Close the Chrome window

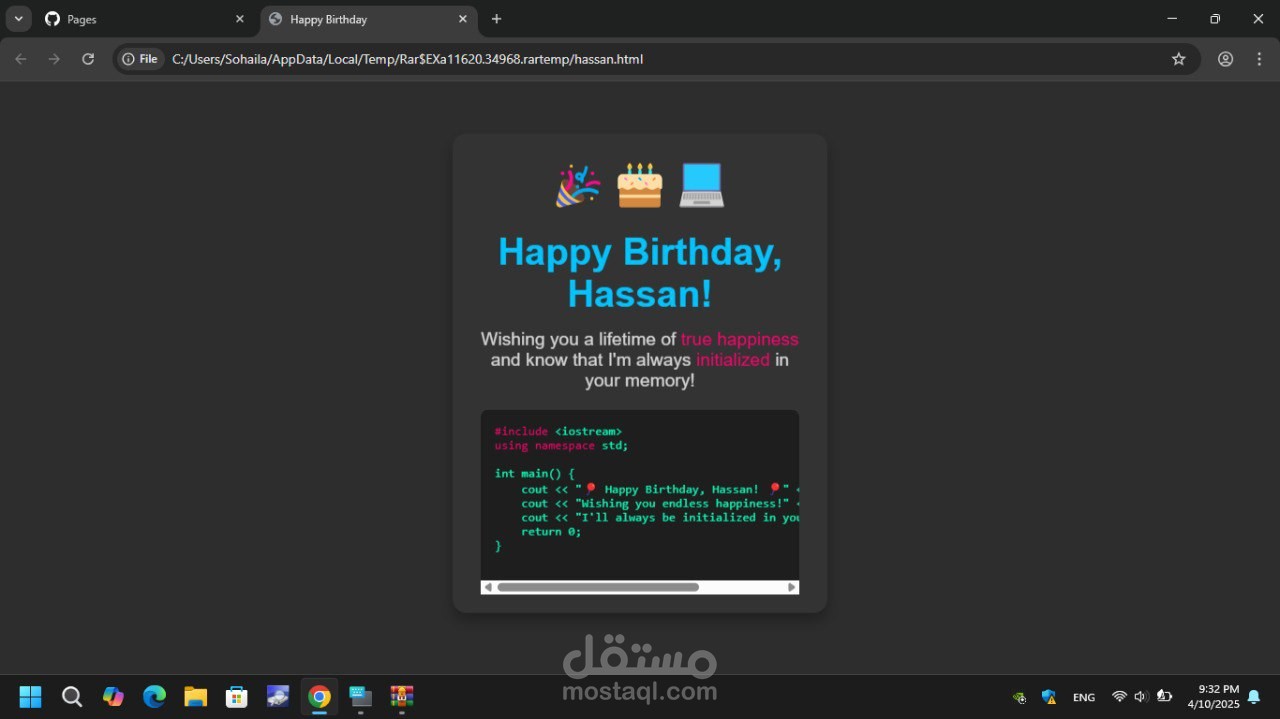1258,19
